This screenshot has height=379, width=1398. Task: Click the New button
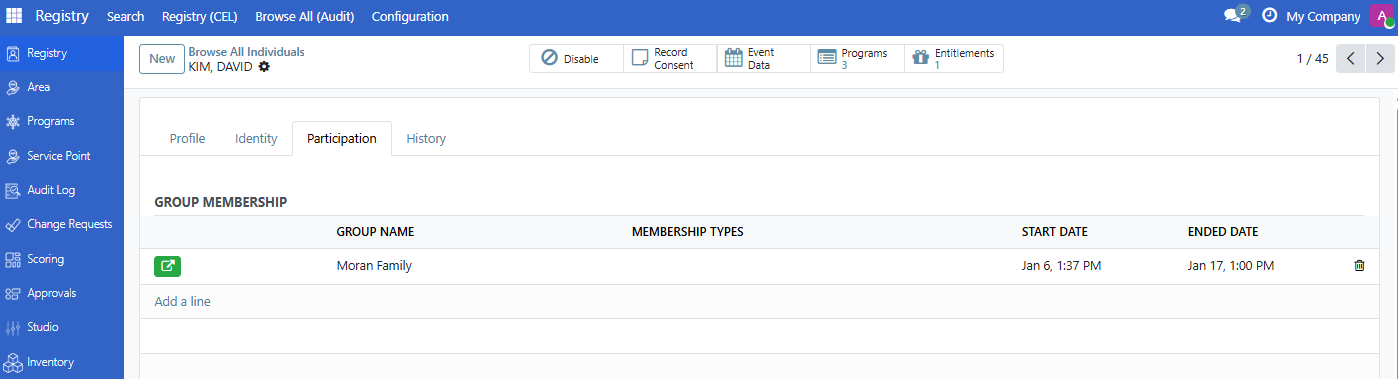click(x=162, y=59)
